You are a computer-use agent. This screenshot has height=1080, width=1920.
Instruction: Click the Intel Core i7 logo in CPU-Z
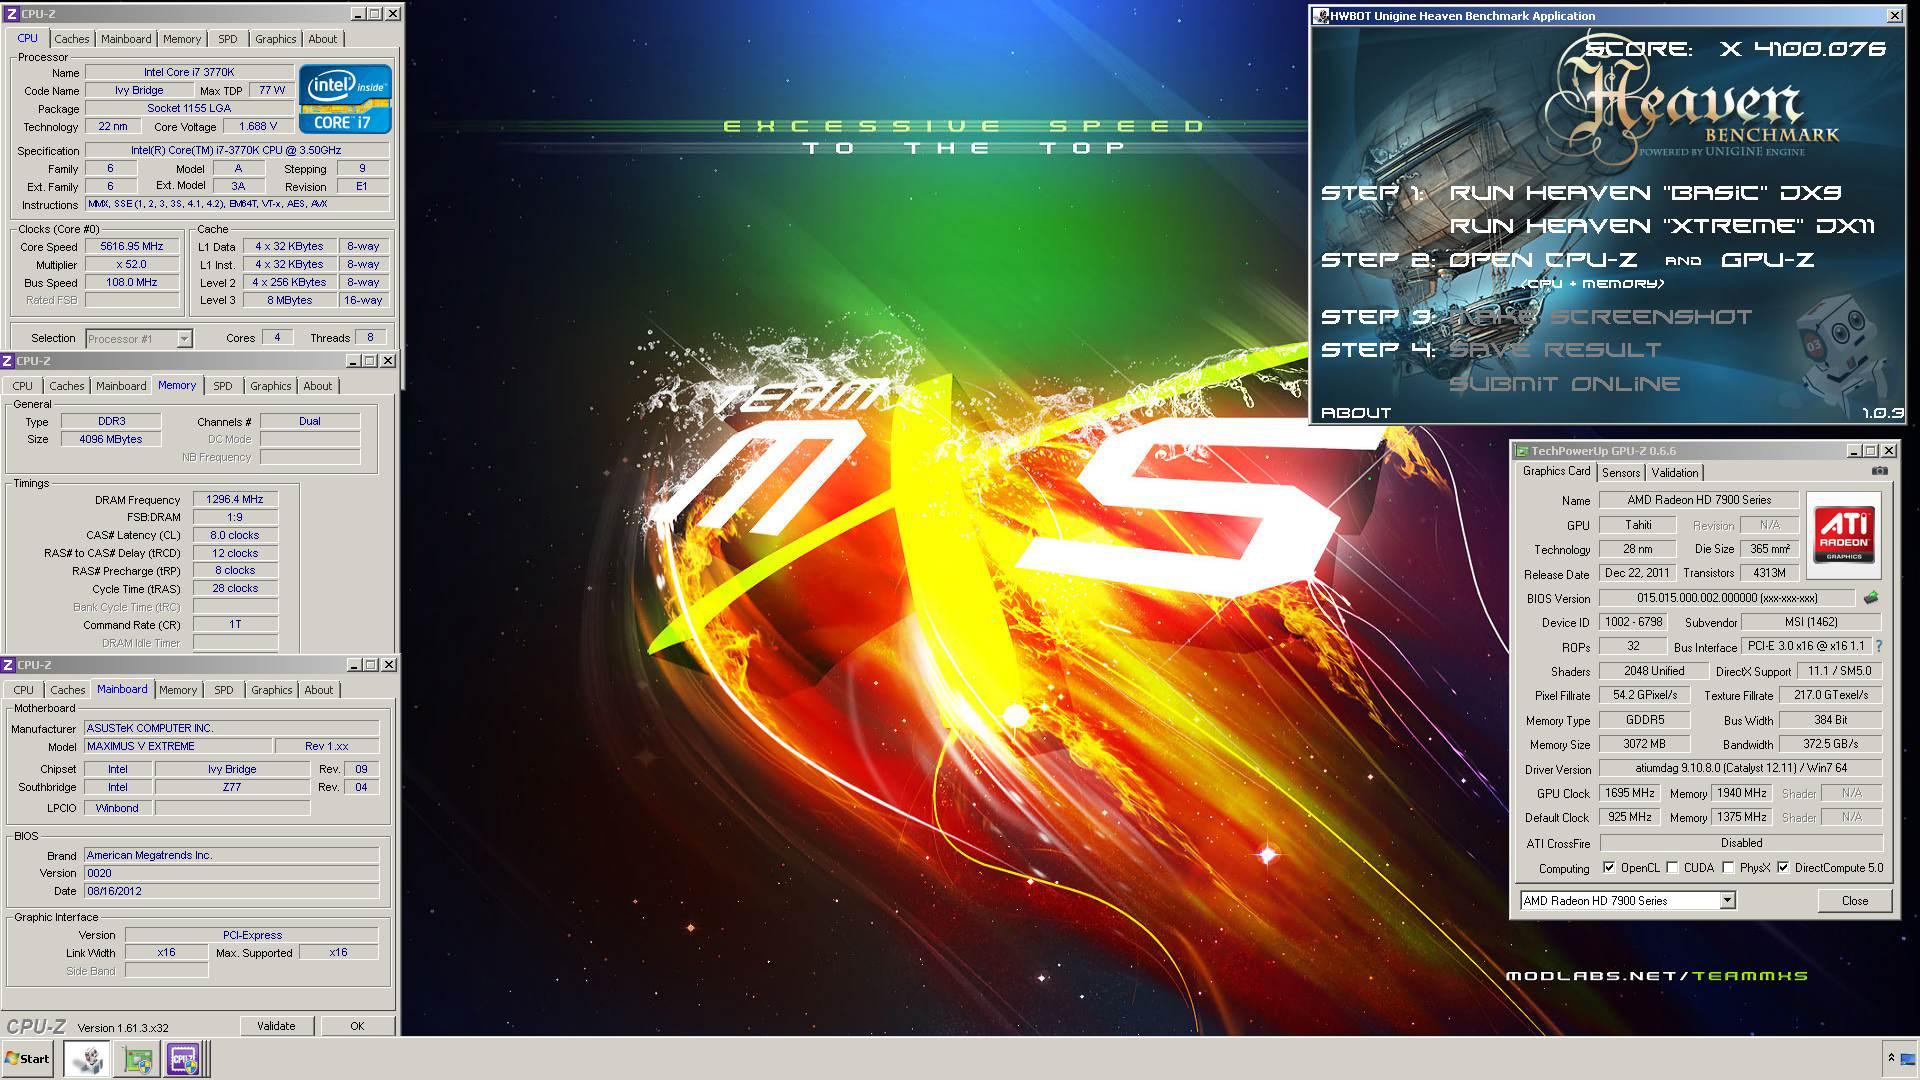tap(345, 99)
